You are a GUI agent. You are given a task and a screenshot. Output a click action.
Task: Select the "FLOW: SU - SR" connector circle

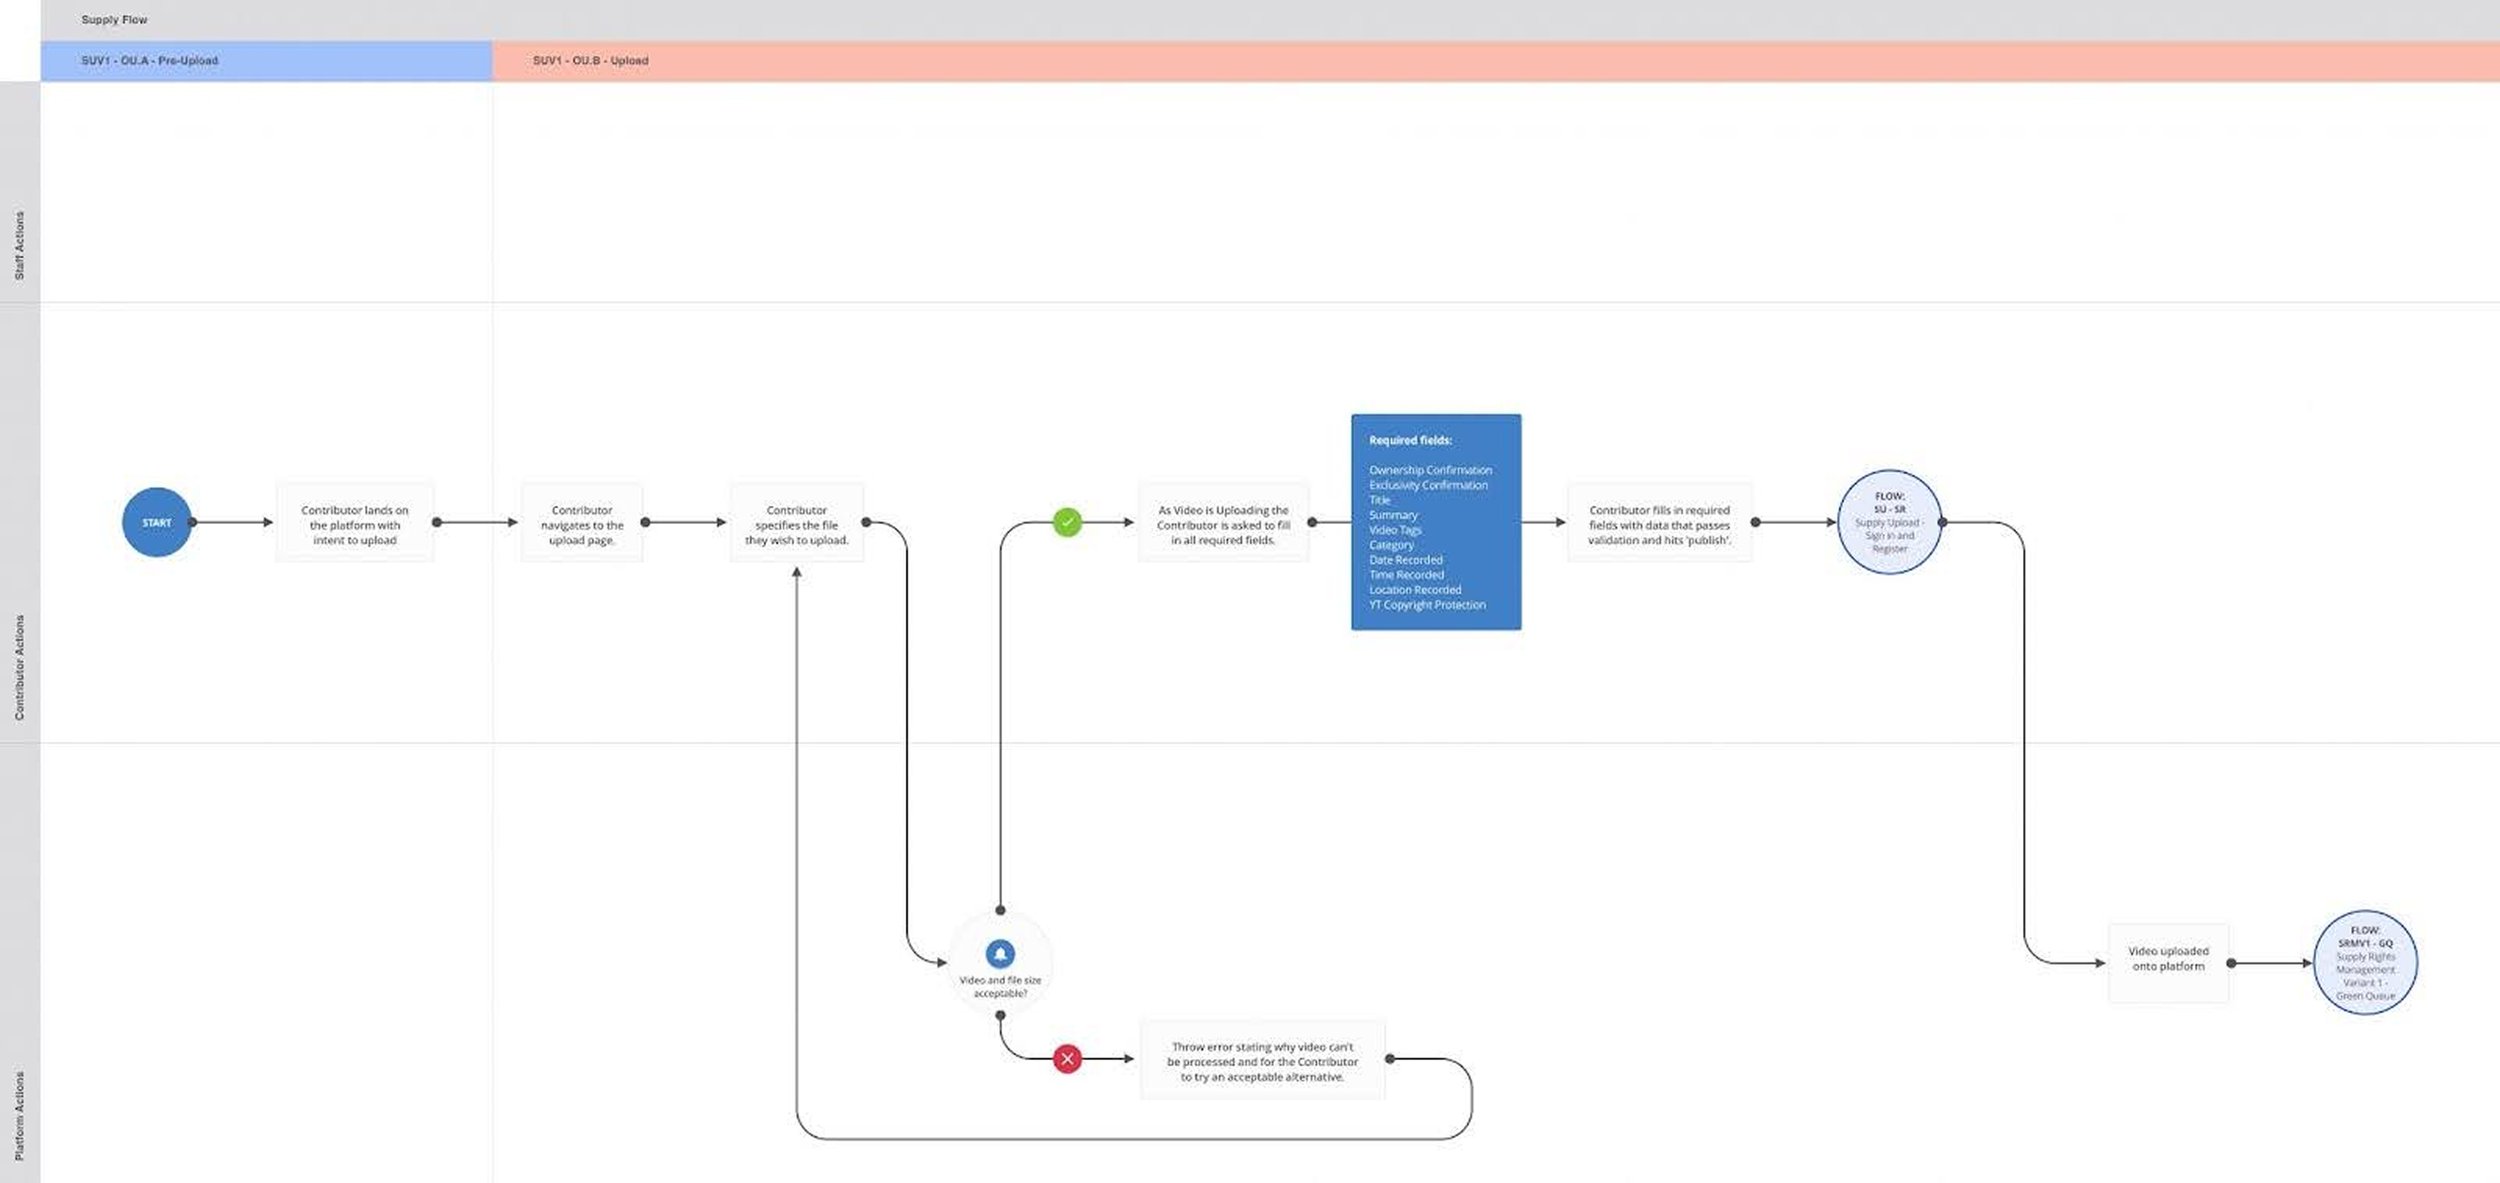click(1888, 521)
